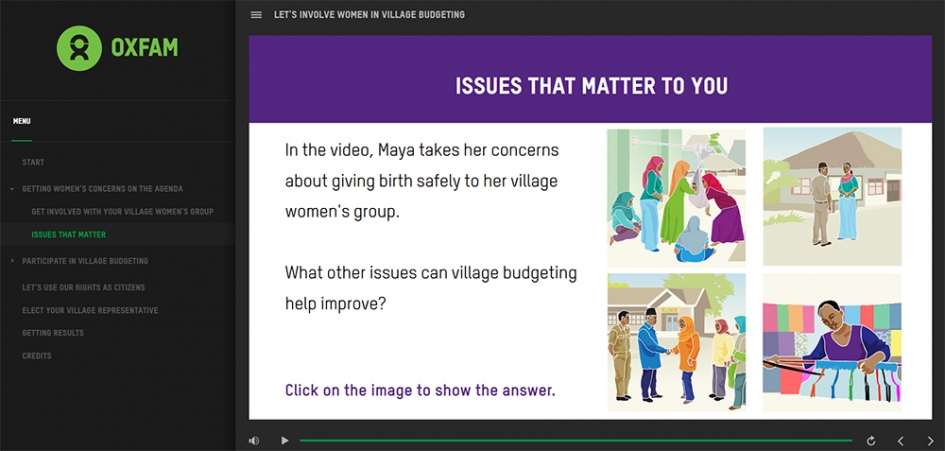This screenshot has height=451, width=945.
Task: Go to Getting Results section
Action: click(53, 333)
